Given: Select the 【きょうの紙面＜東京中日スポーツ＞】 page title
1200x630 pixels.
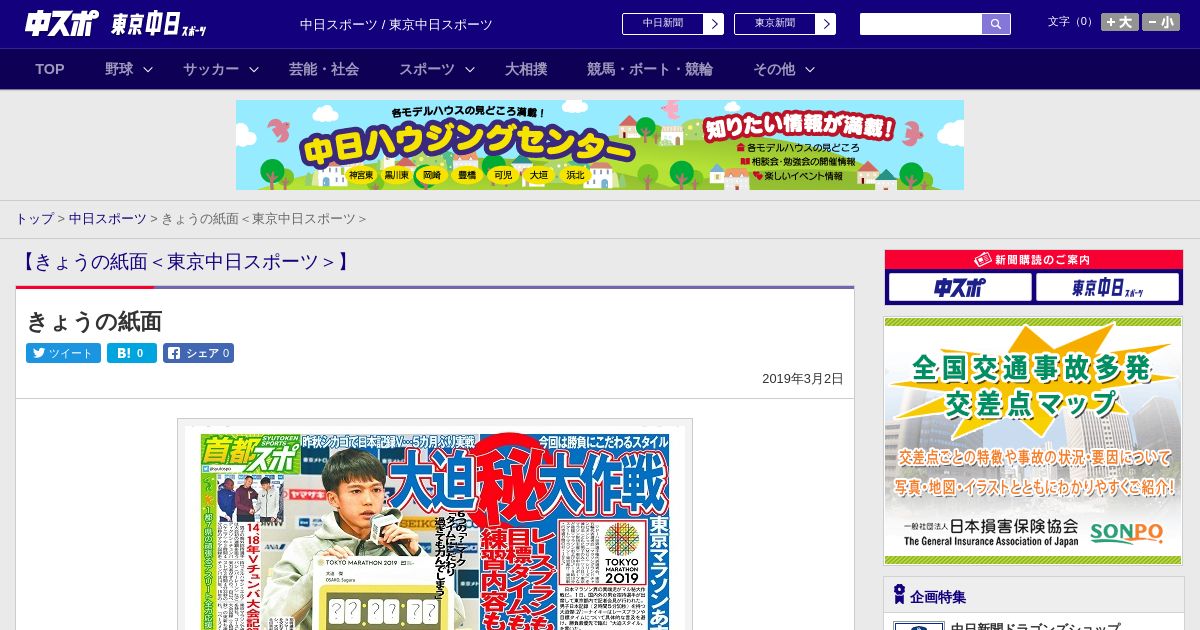Looking at the screenshot, I should click(185, 262).
